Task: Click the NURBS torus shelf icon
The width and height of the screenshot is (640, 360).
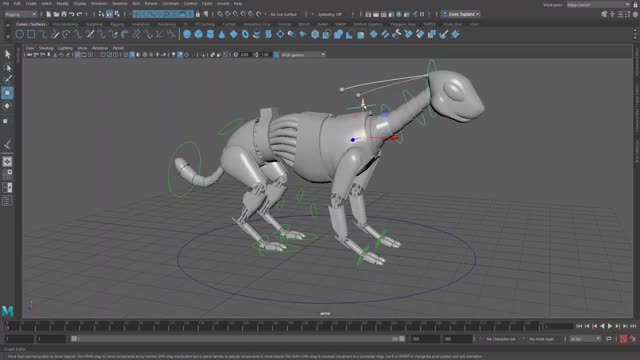Action: [x=245, y=34]
